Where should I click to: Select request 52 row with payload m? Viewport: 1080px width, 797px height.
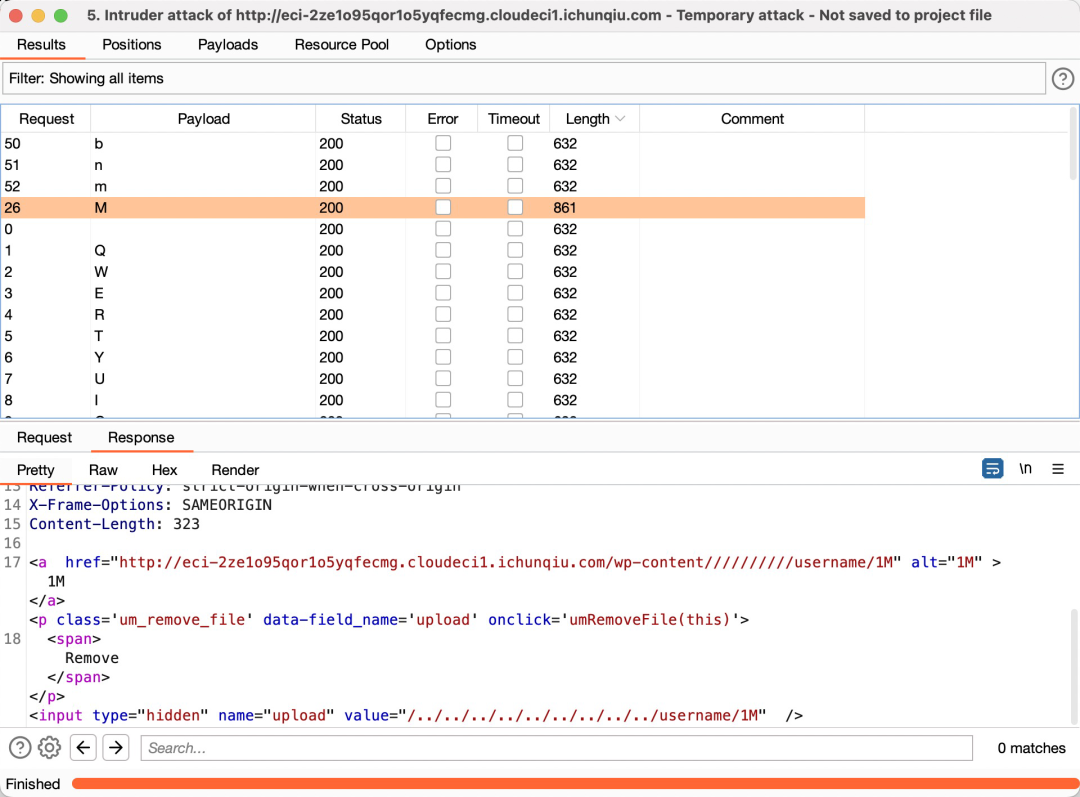tap(433, 186)
